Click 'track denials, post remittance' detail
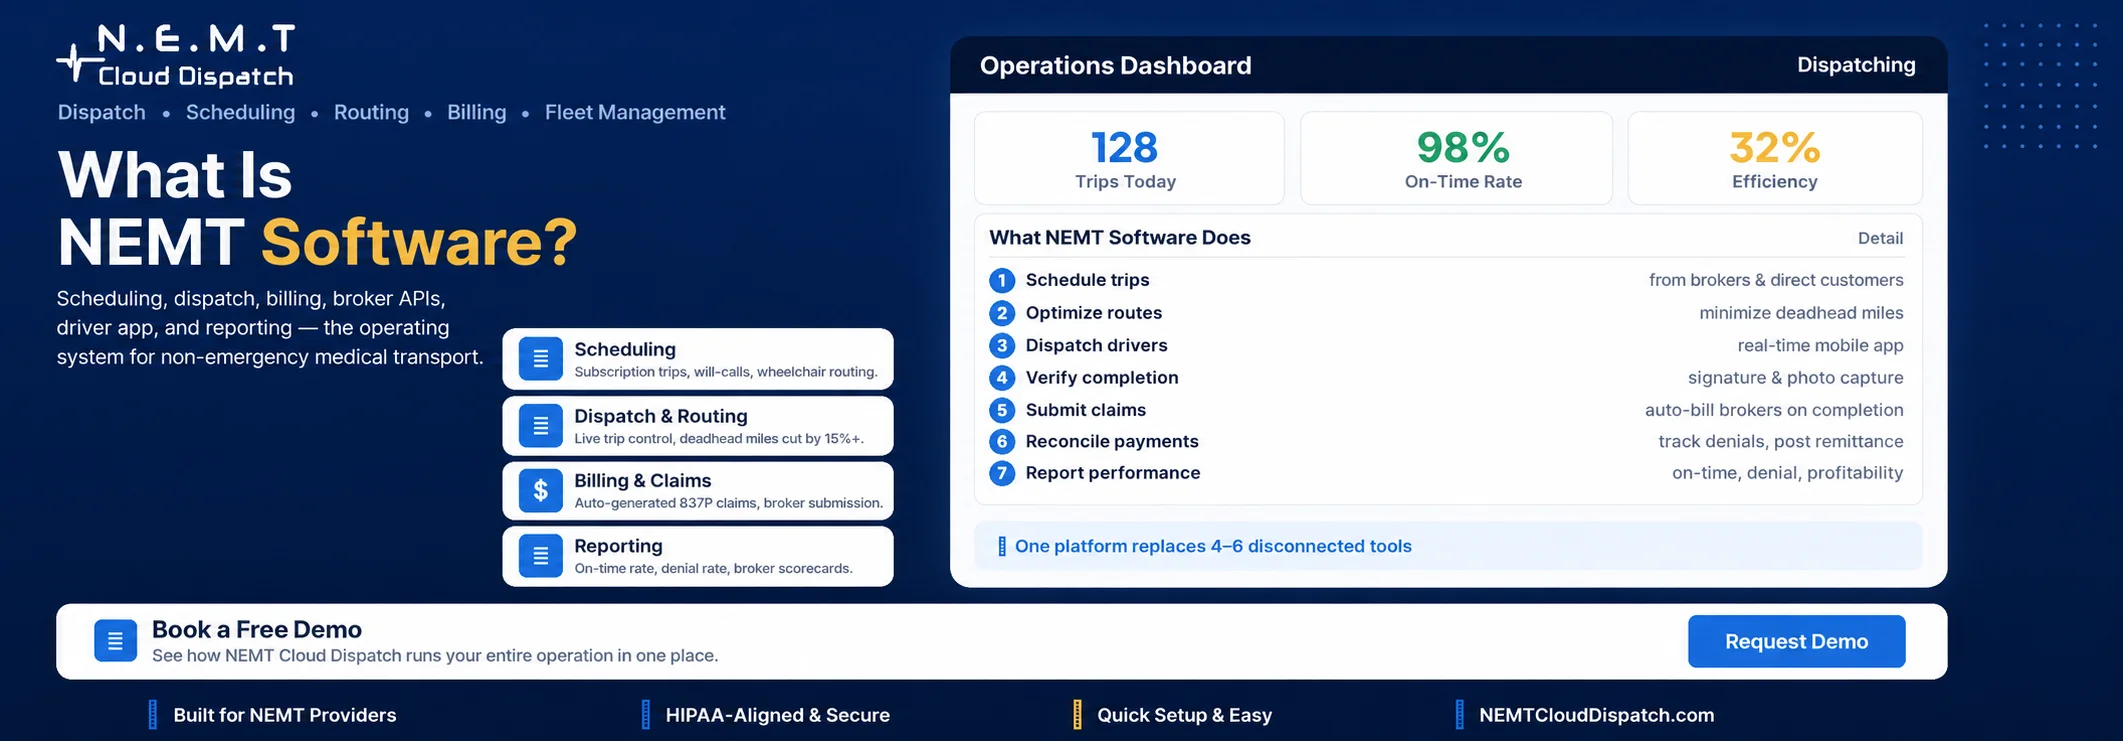Image resolution: width=2123 pixels, height=741 pixels. [x=1781, y=441]
